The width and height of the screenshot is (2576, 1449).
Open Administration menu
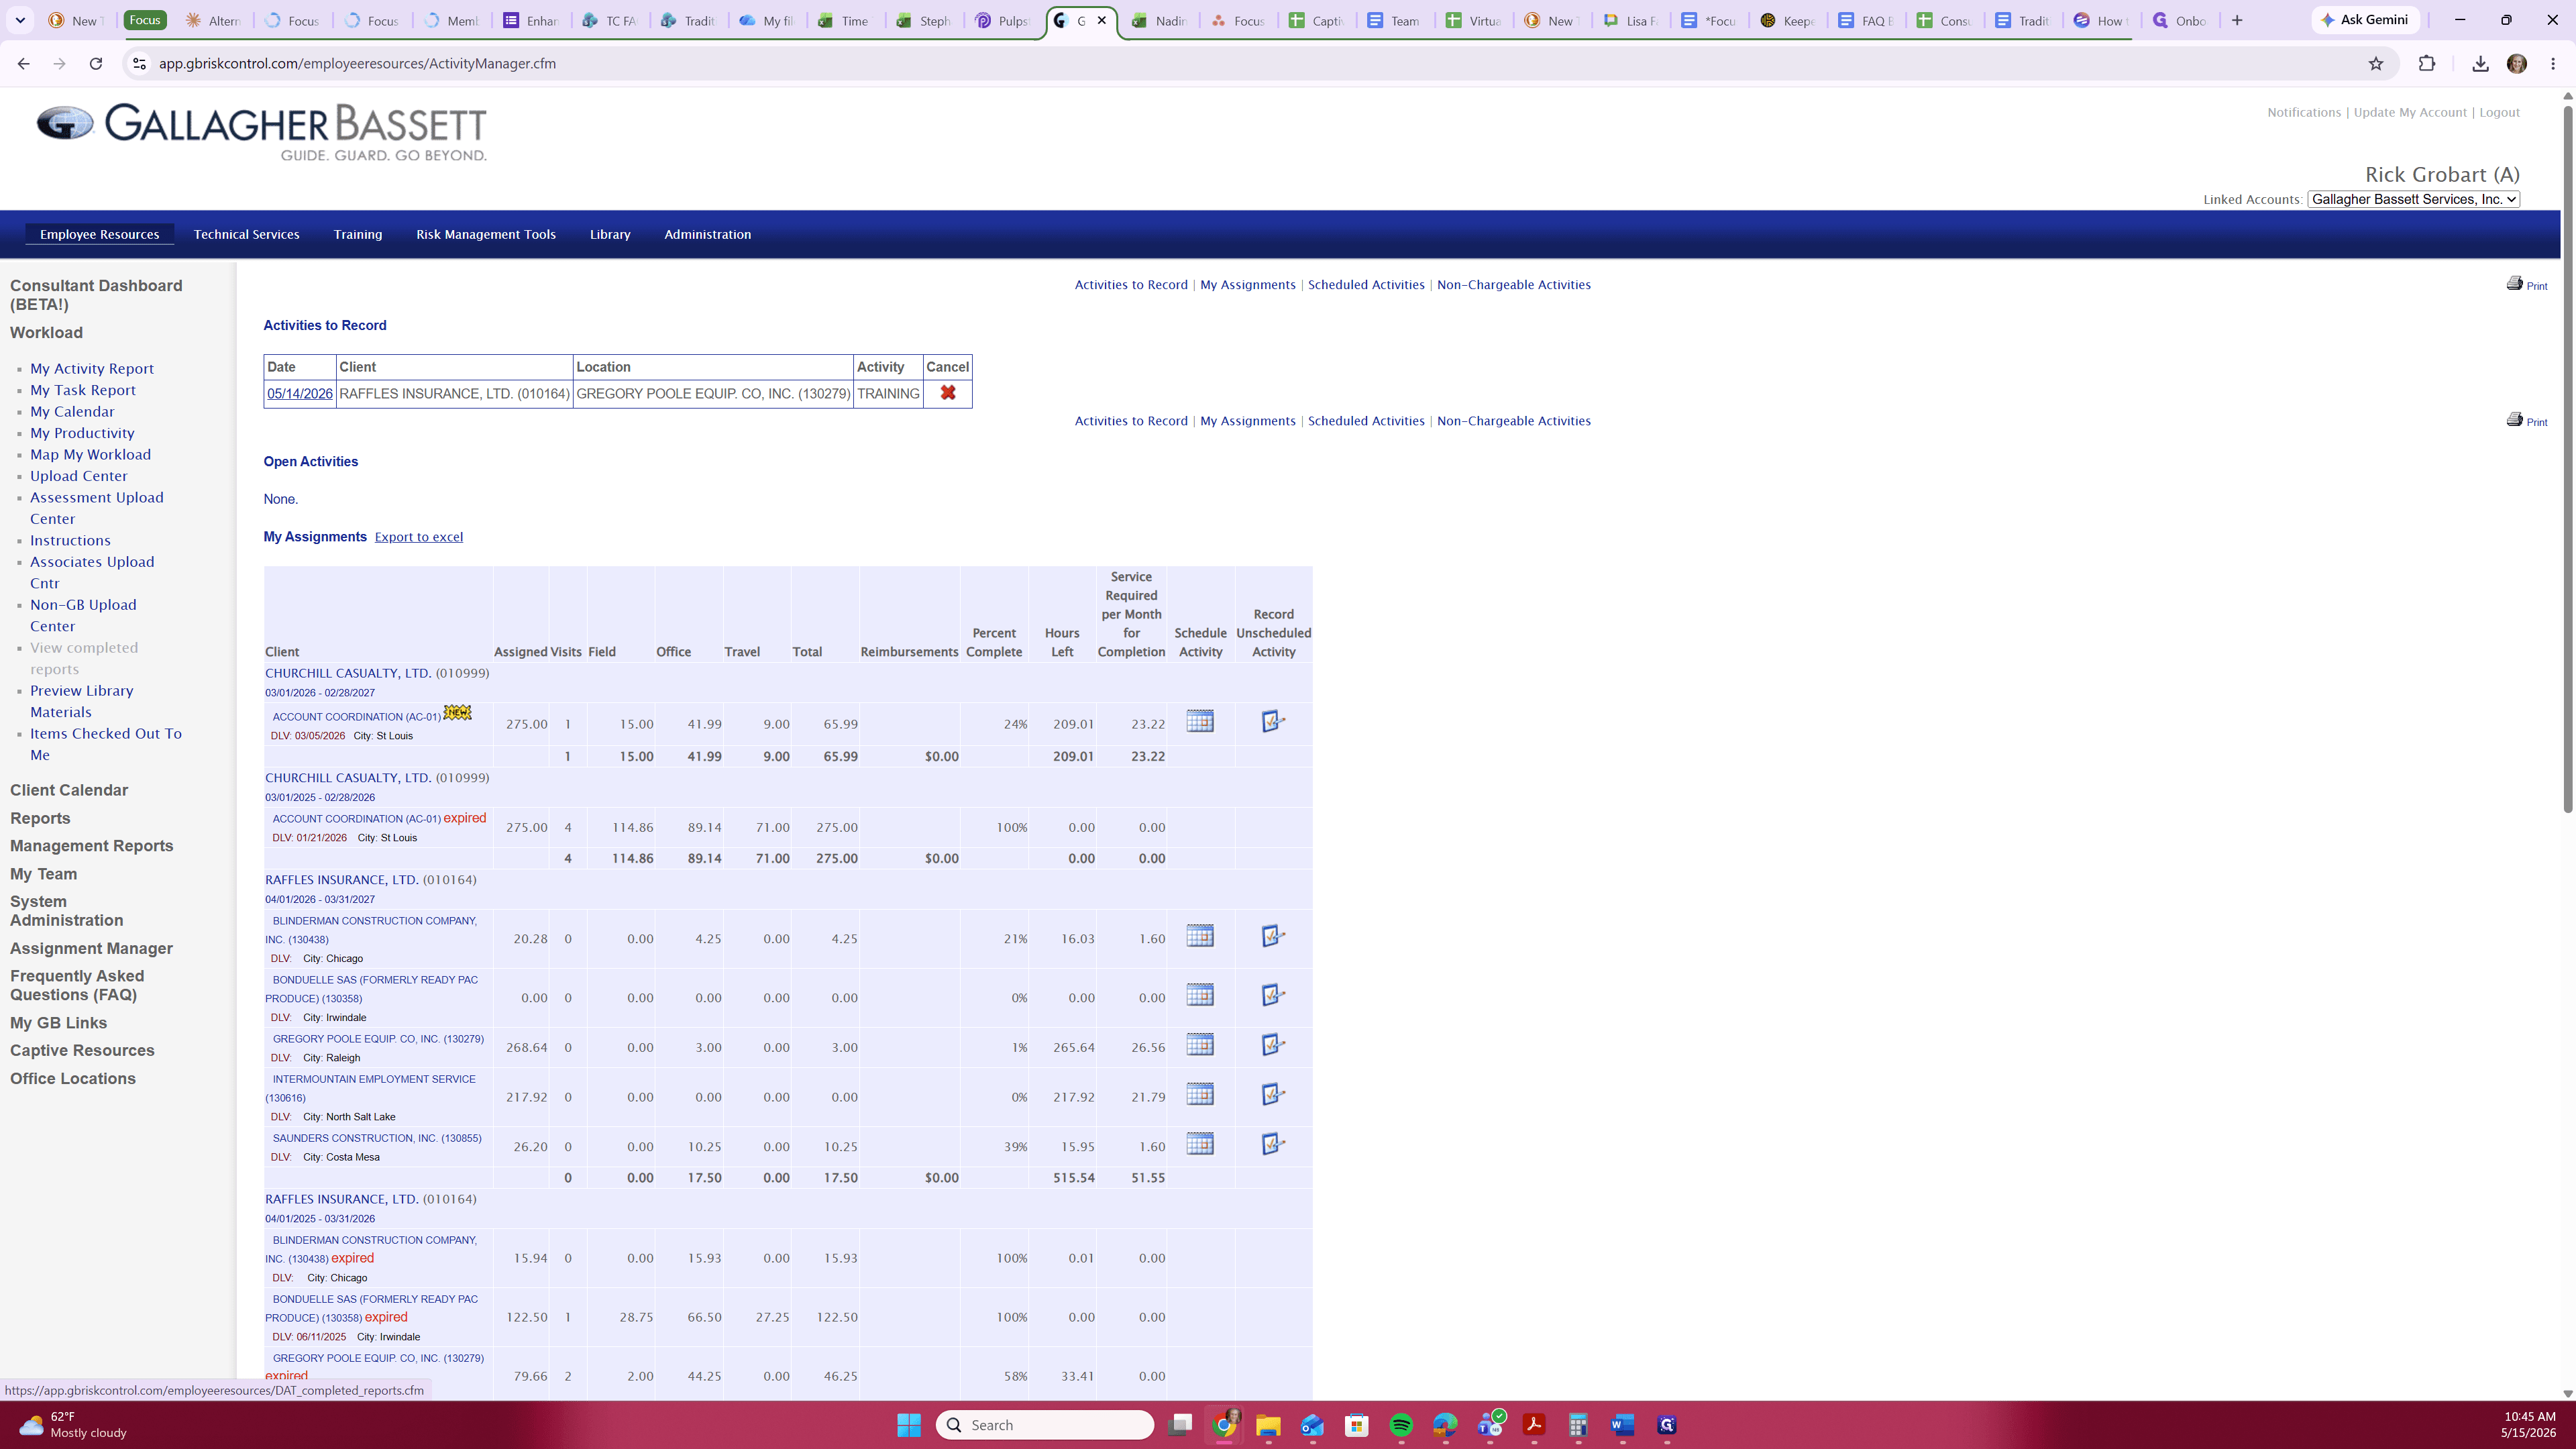[707, 234]
